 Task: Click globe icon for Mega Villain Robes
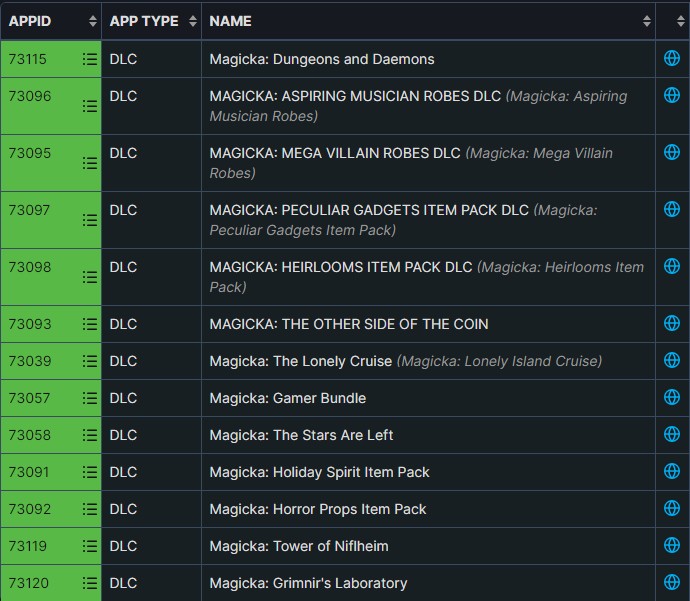tap(672, 152)
